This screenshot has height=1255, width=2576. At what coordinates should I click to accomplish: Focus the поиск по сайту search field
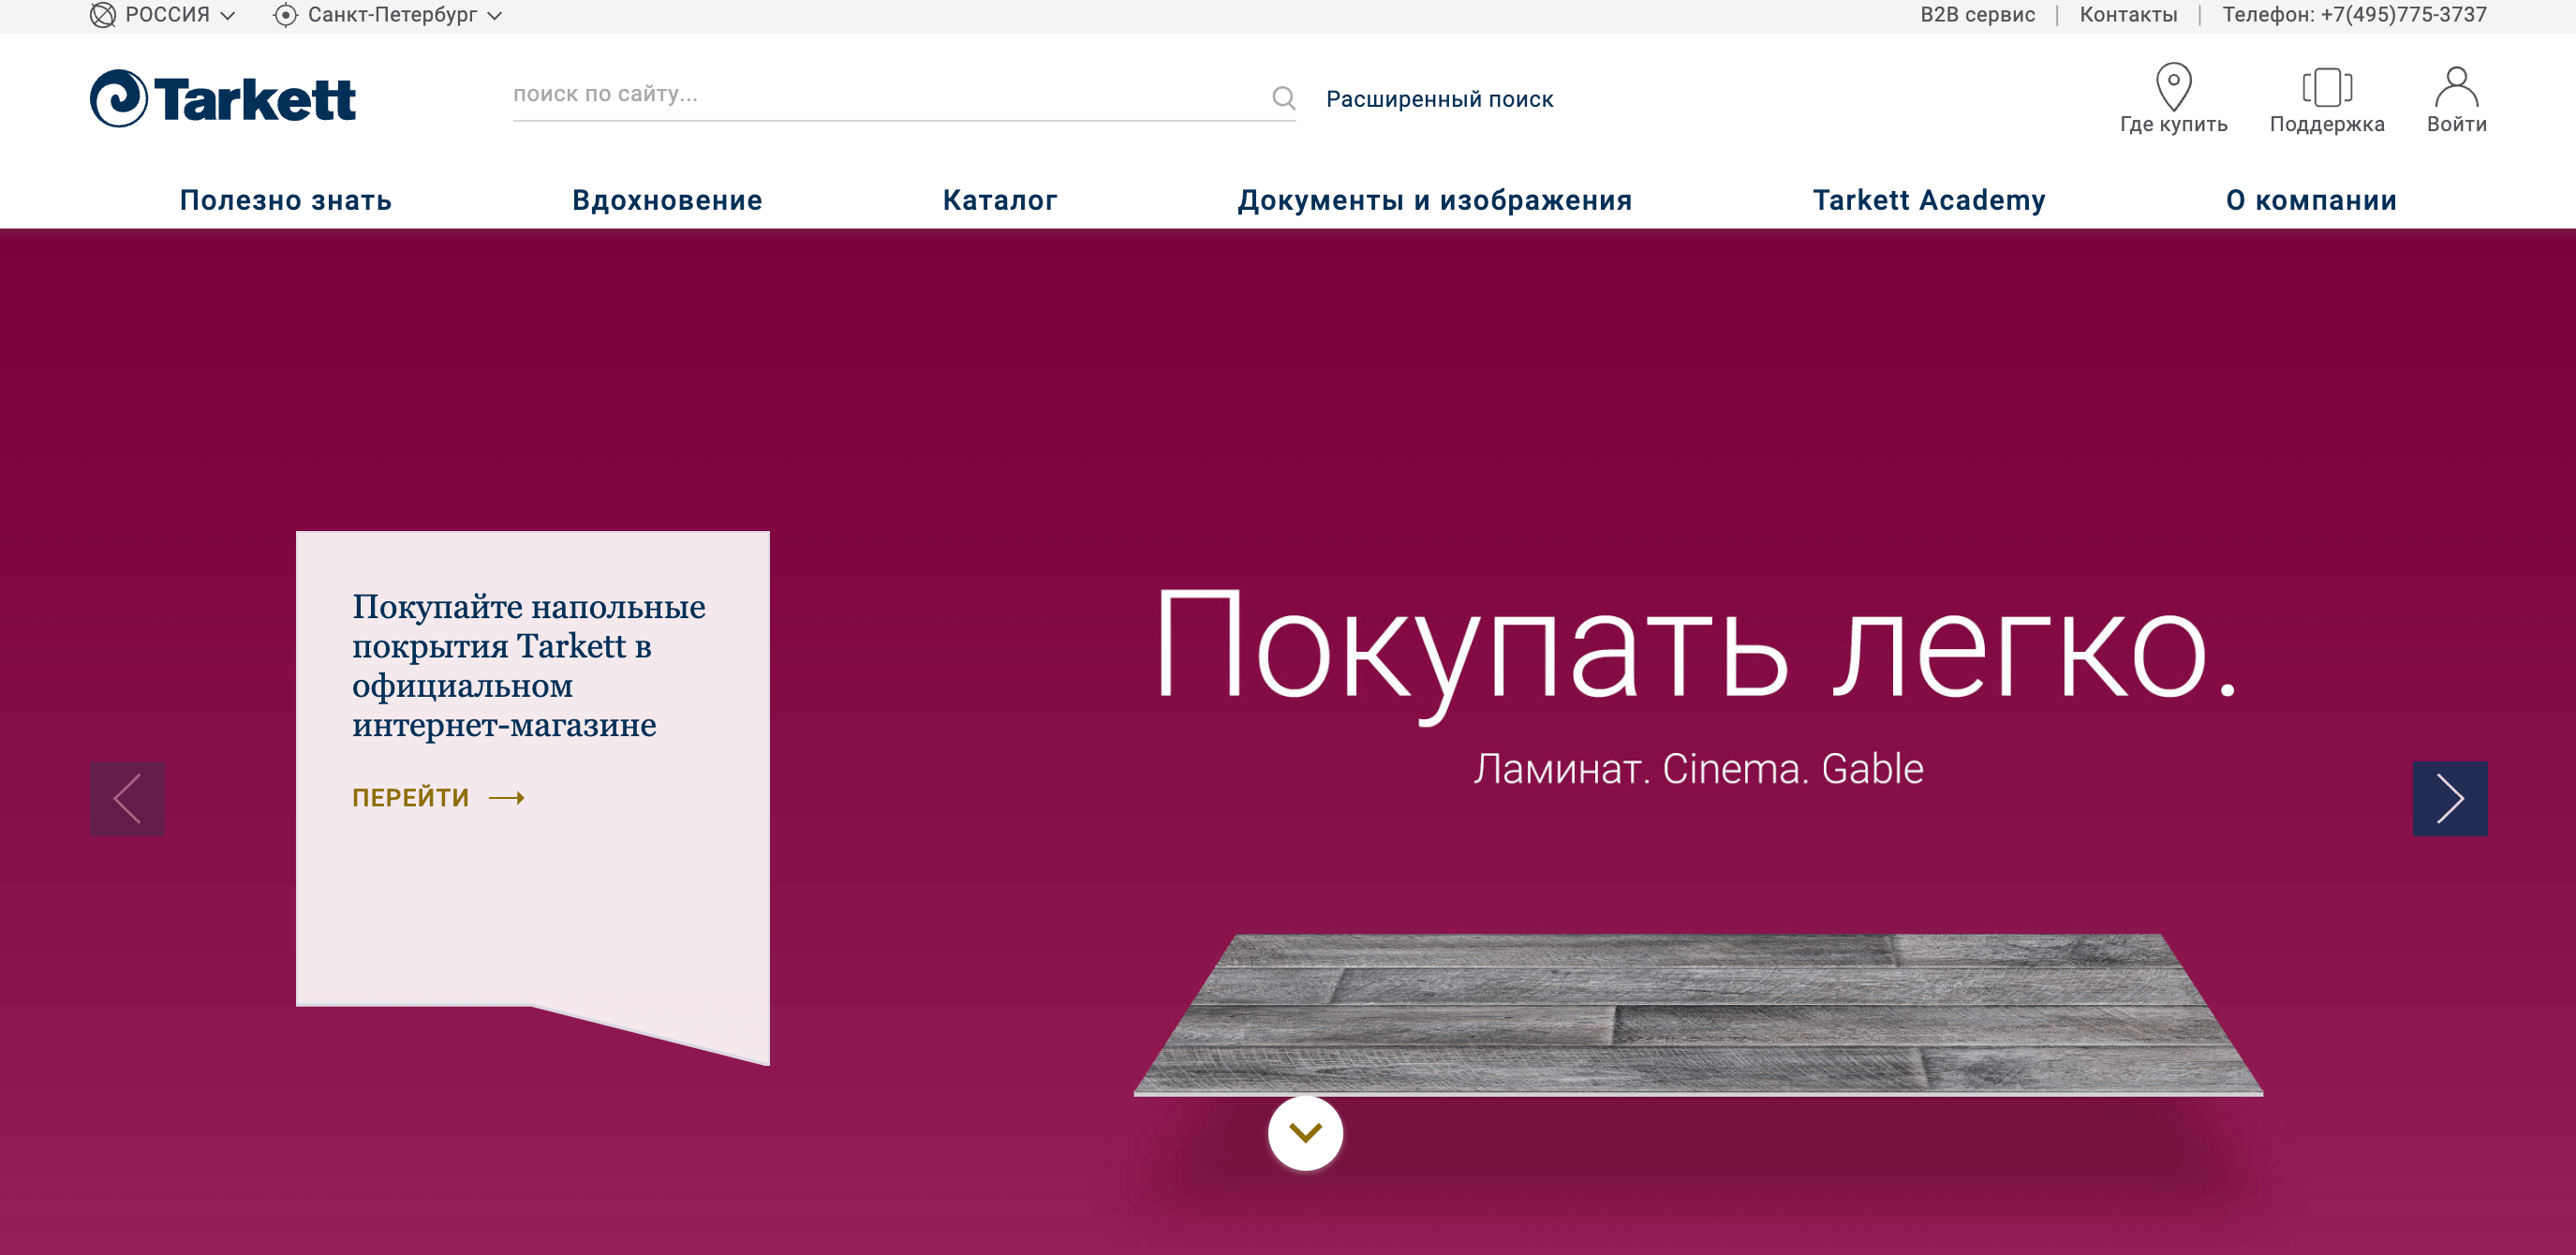point(889,94)
